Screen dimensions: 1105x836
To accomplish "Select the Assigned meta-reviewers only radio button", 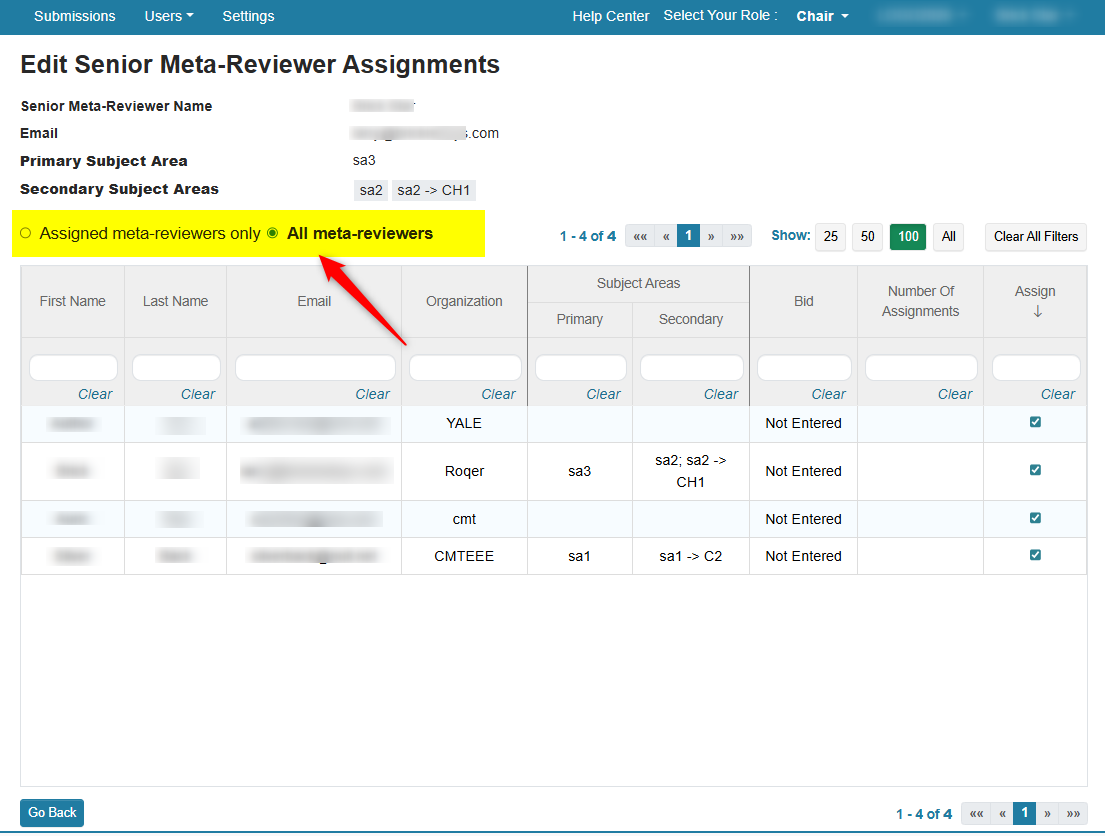I will (x=26, y=234).
